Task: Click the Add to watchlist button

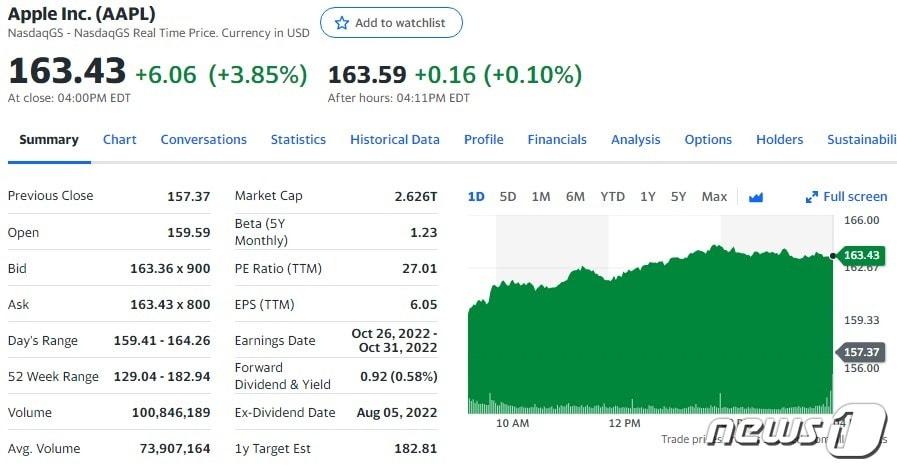Action: click(391, 23)
